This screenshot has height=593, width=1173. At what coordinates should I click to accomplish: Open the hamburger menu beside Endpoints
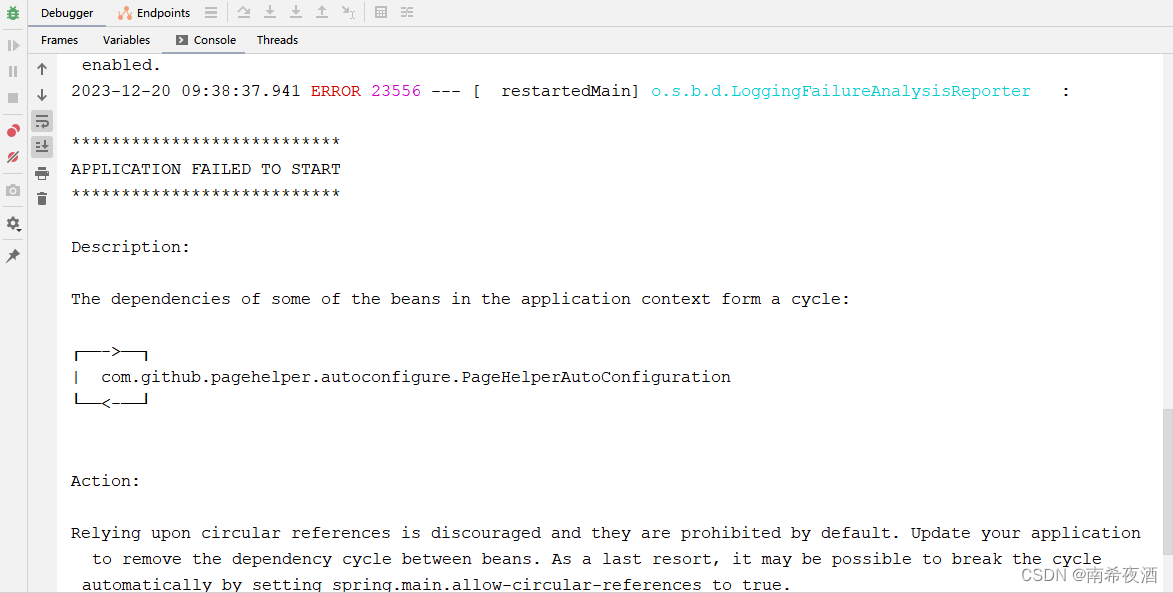tap(209, 12)
